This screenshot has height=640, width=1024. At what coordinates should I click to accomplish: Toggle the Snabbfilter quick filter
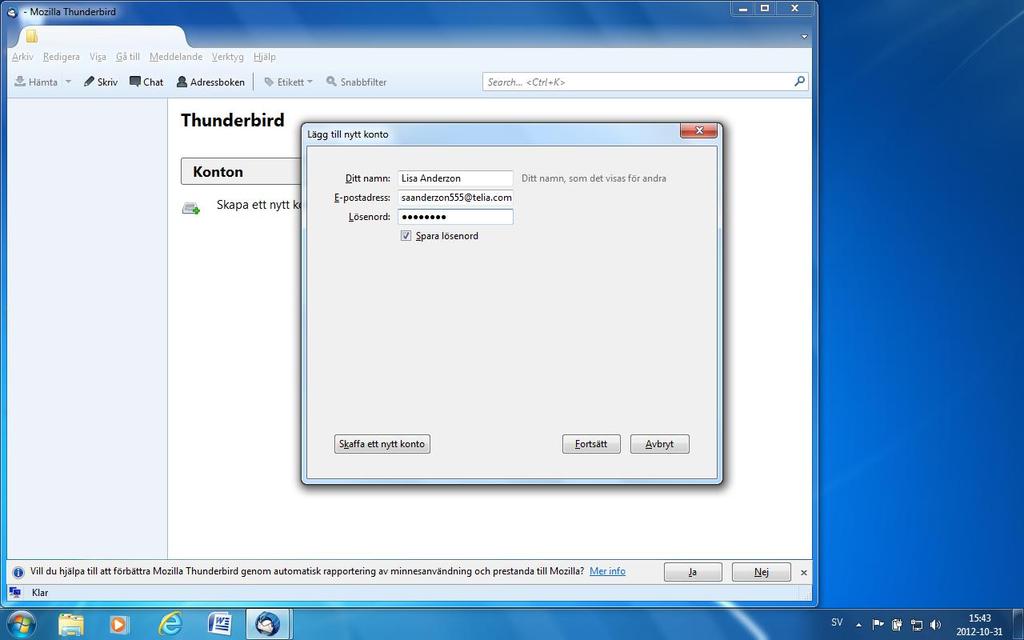(x=356, y=82)
